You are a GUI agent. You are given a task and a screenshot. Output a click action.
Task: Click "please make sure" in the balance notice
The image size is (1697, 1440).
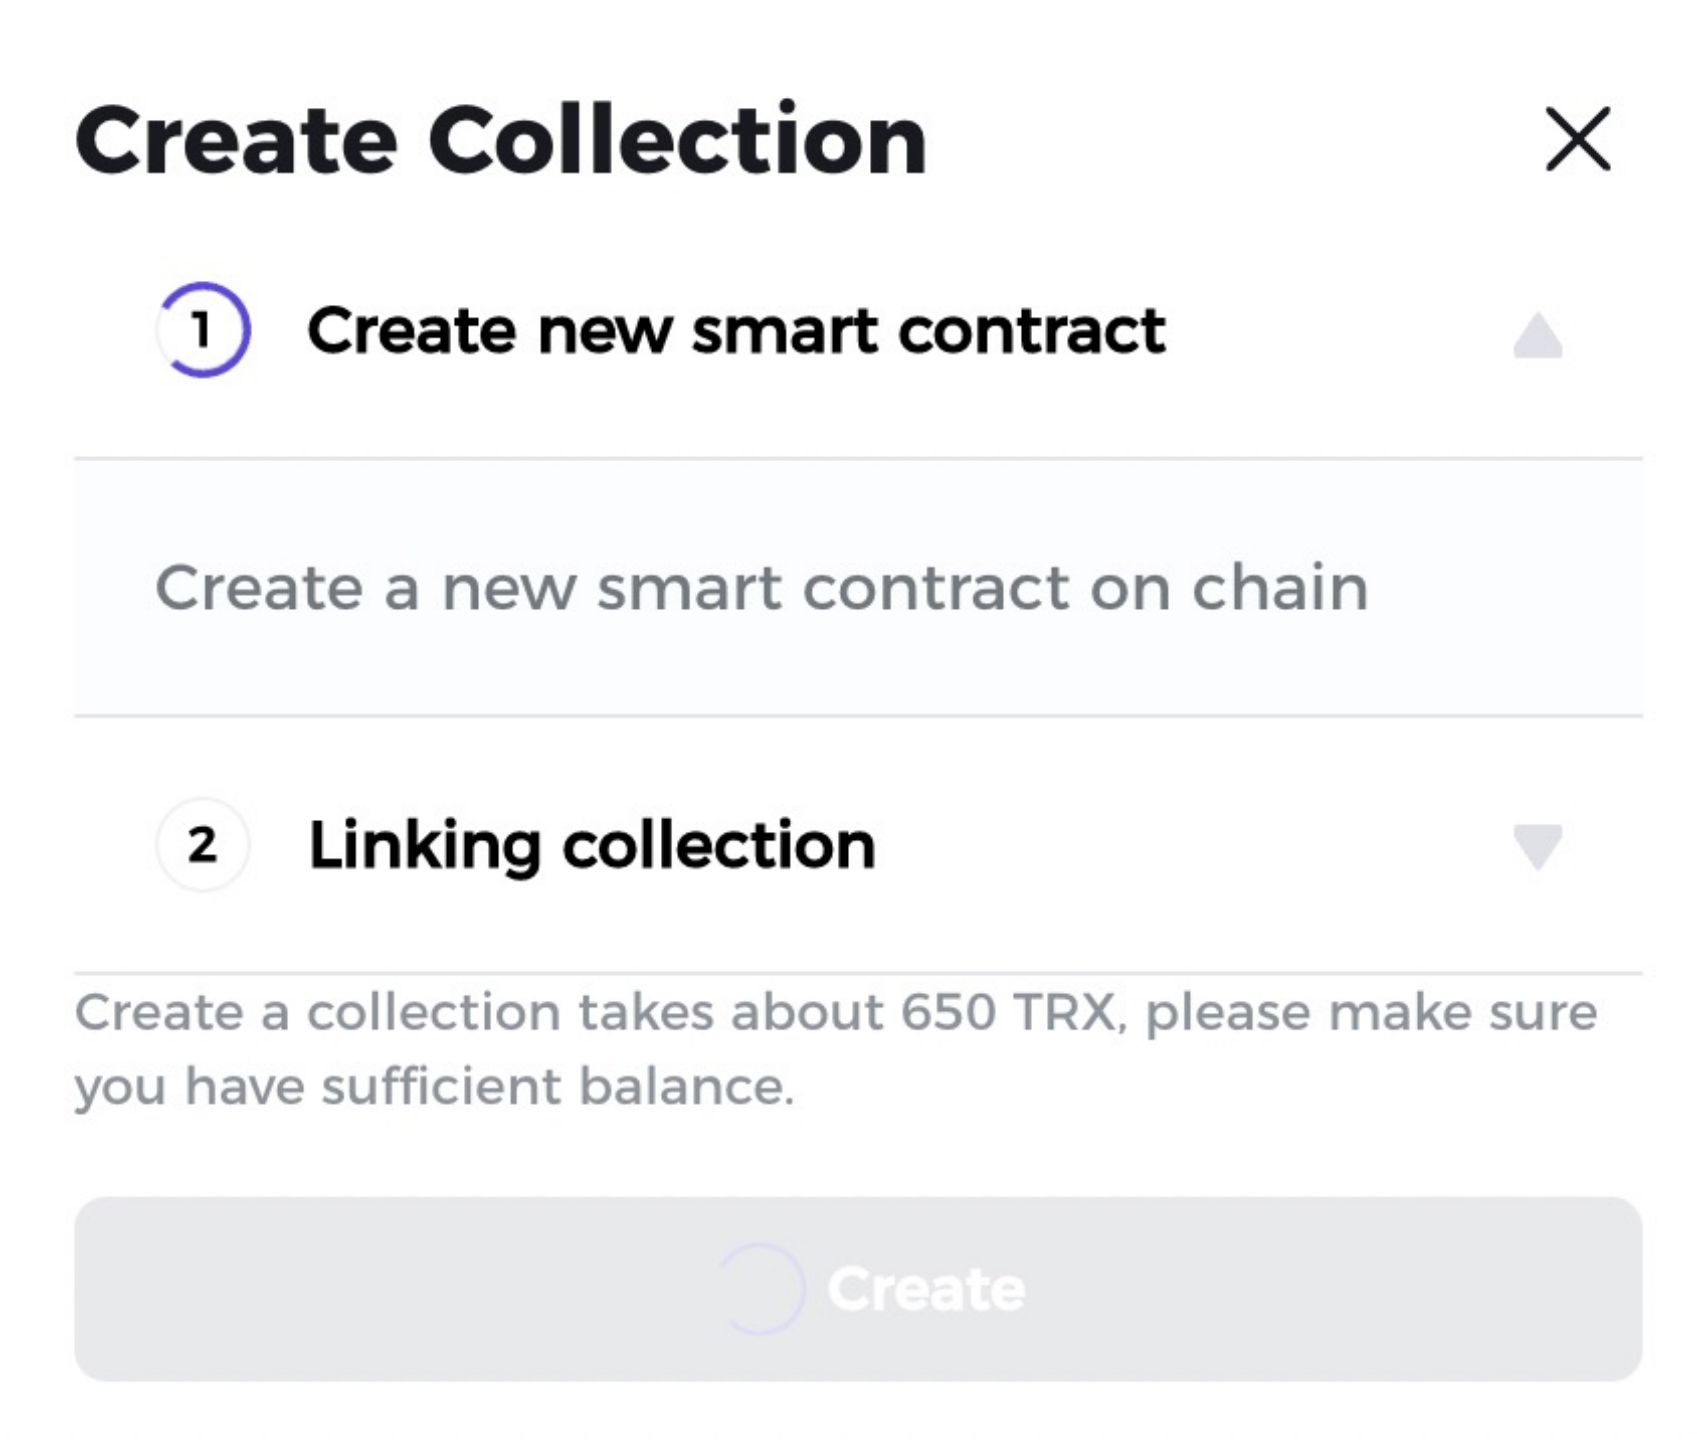pos(1370,1012)
